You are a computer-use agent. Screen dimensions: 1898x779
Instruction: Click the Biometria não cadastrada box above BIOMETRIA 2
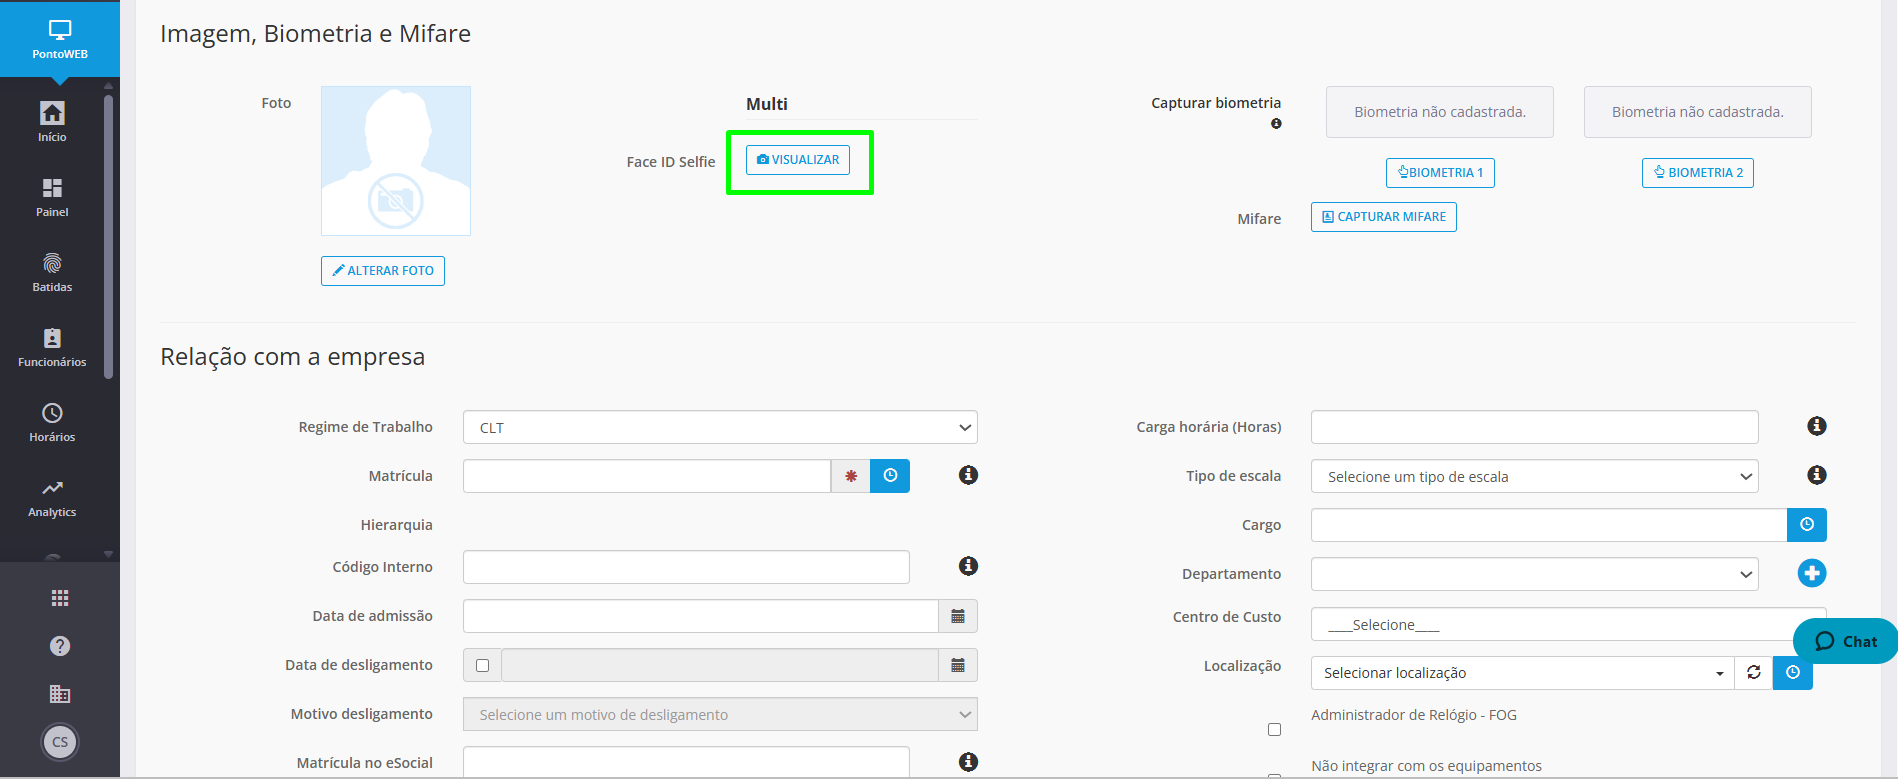(1698, 112)
